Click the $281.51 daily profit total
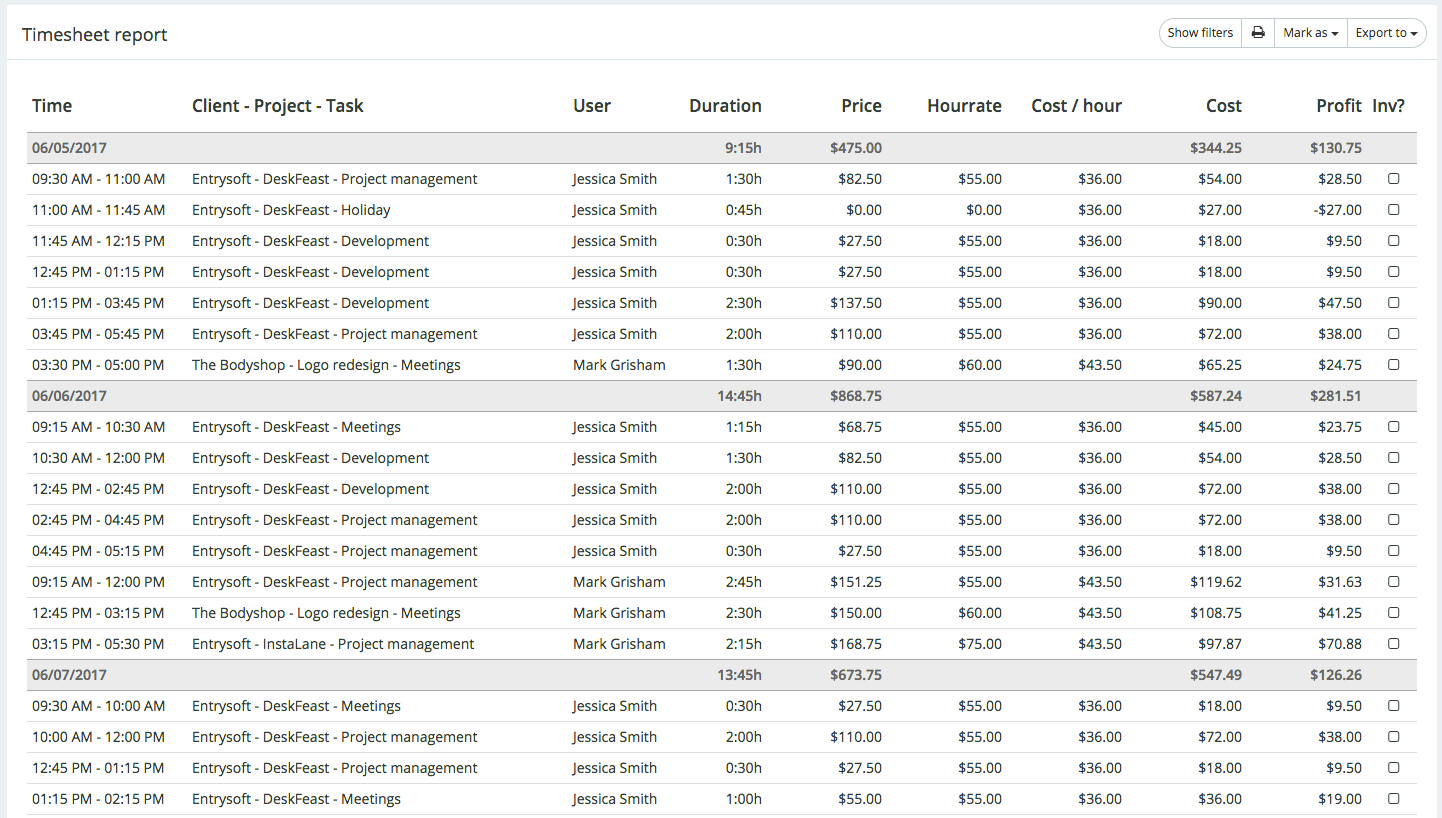Viewport: 1442px width, 818px height. pos(1336,396)
